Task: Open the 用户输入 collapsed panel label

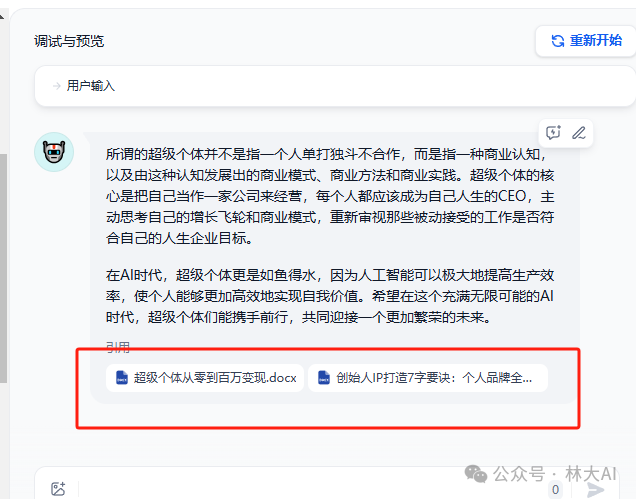Action: (x=91, y=86)
